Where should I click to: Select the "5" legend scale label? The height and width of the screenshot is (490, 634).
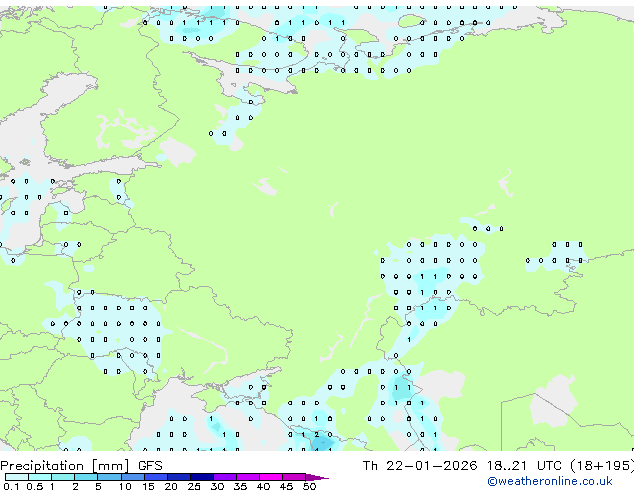point(98,486)
